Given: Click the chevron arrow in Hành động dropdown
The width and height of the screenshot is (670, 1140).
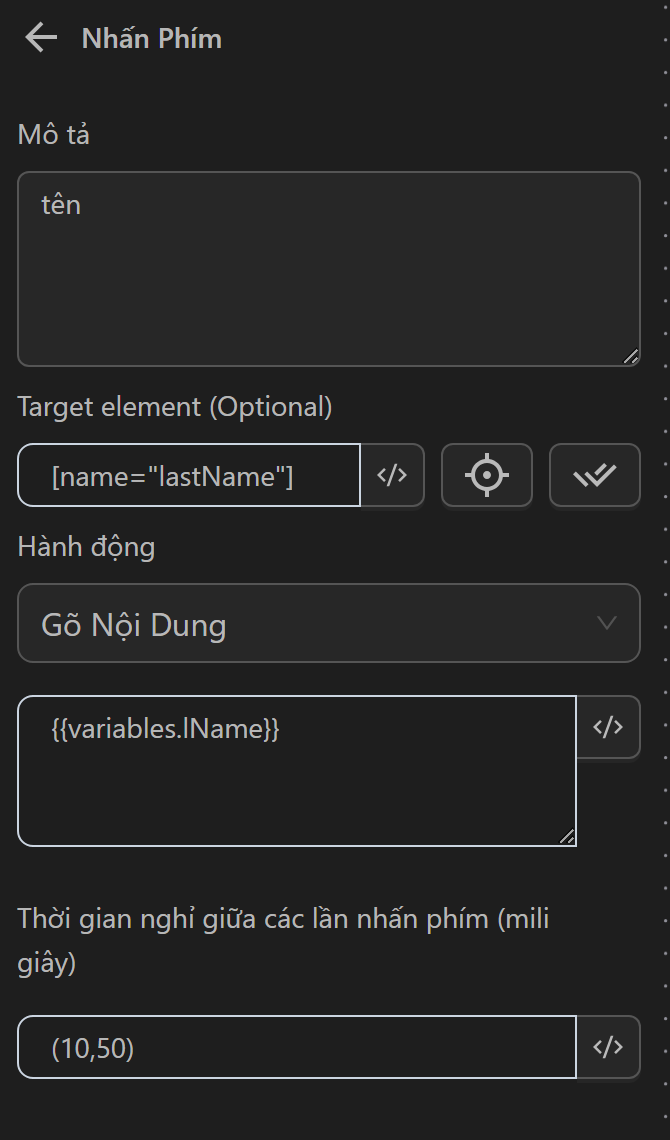Looking at the screenshot, I should [606, 624].
